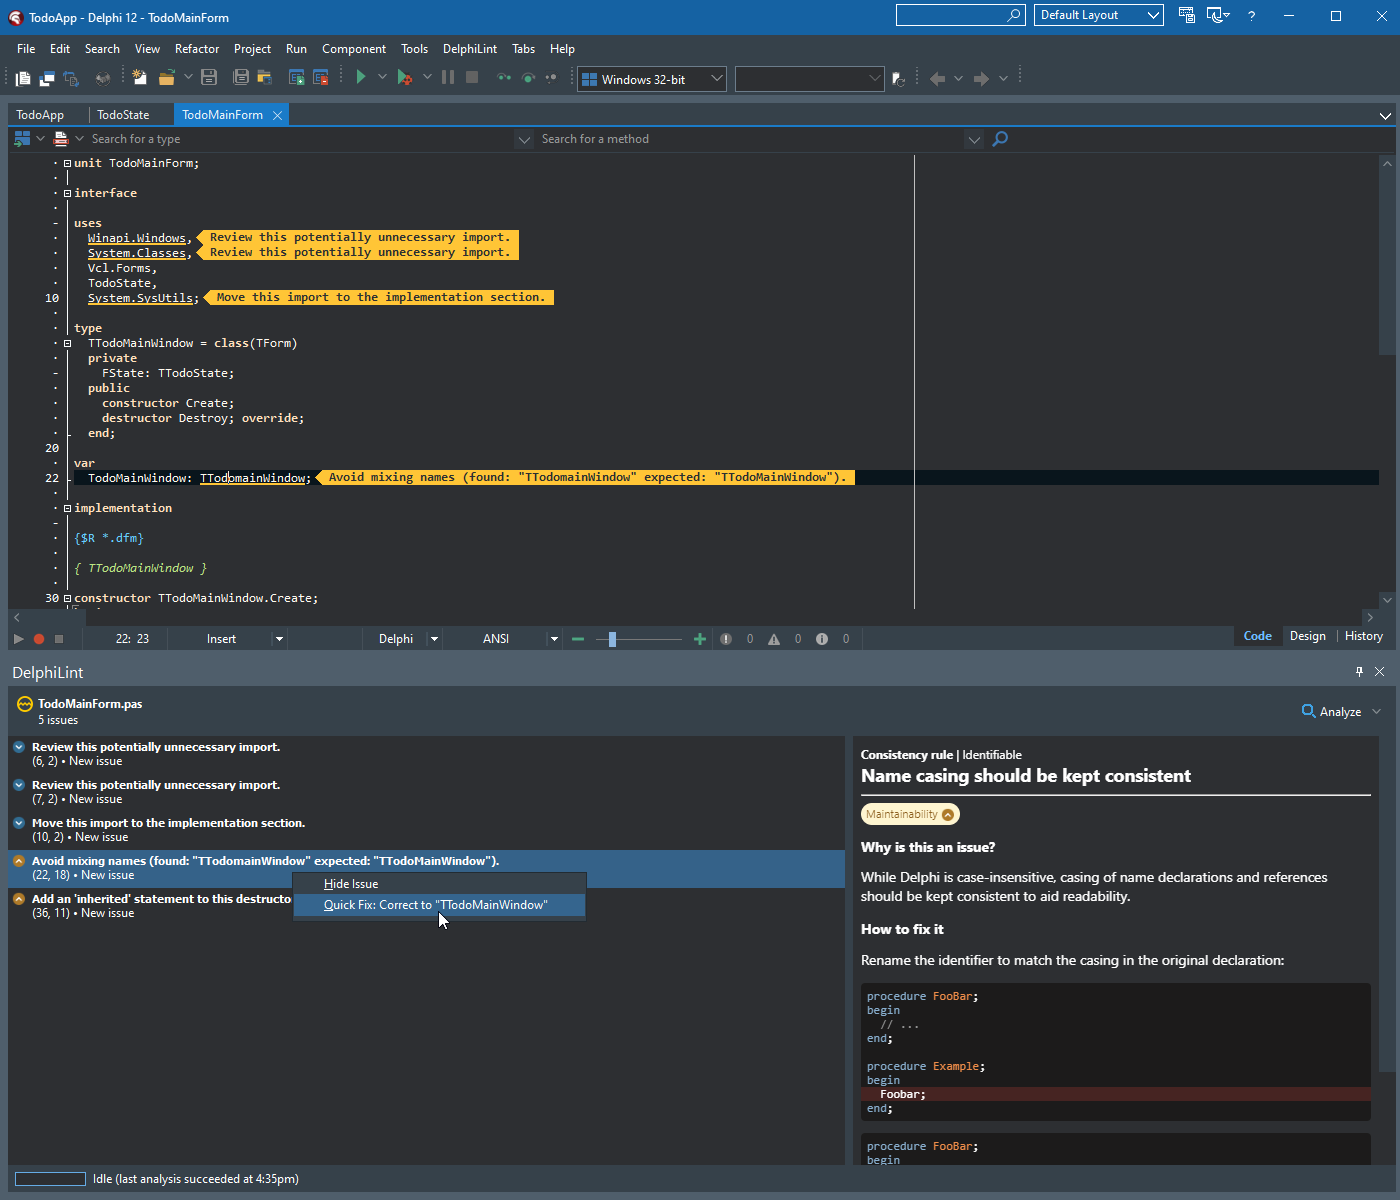The height and width of the screenshot is (1200, 1400).
Task: Click the Help question mark in title bar
Action: (x=1251, y=16)
